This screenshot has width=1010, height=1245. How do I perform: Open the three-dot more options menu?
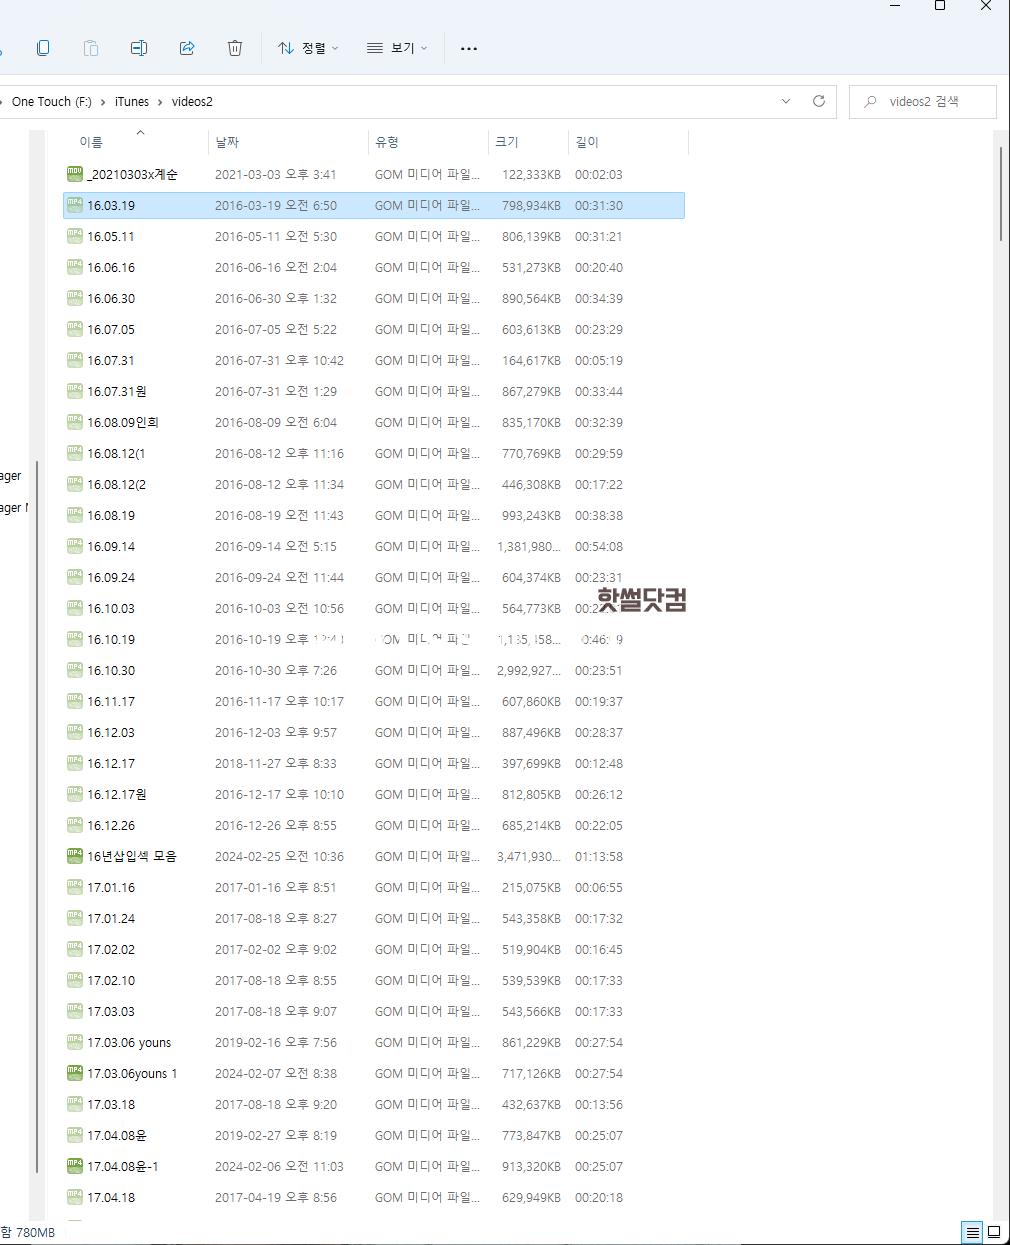tap(468, 48)
